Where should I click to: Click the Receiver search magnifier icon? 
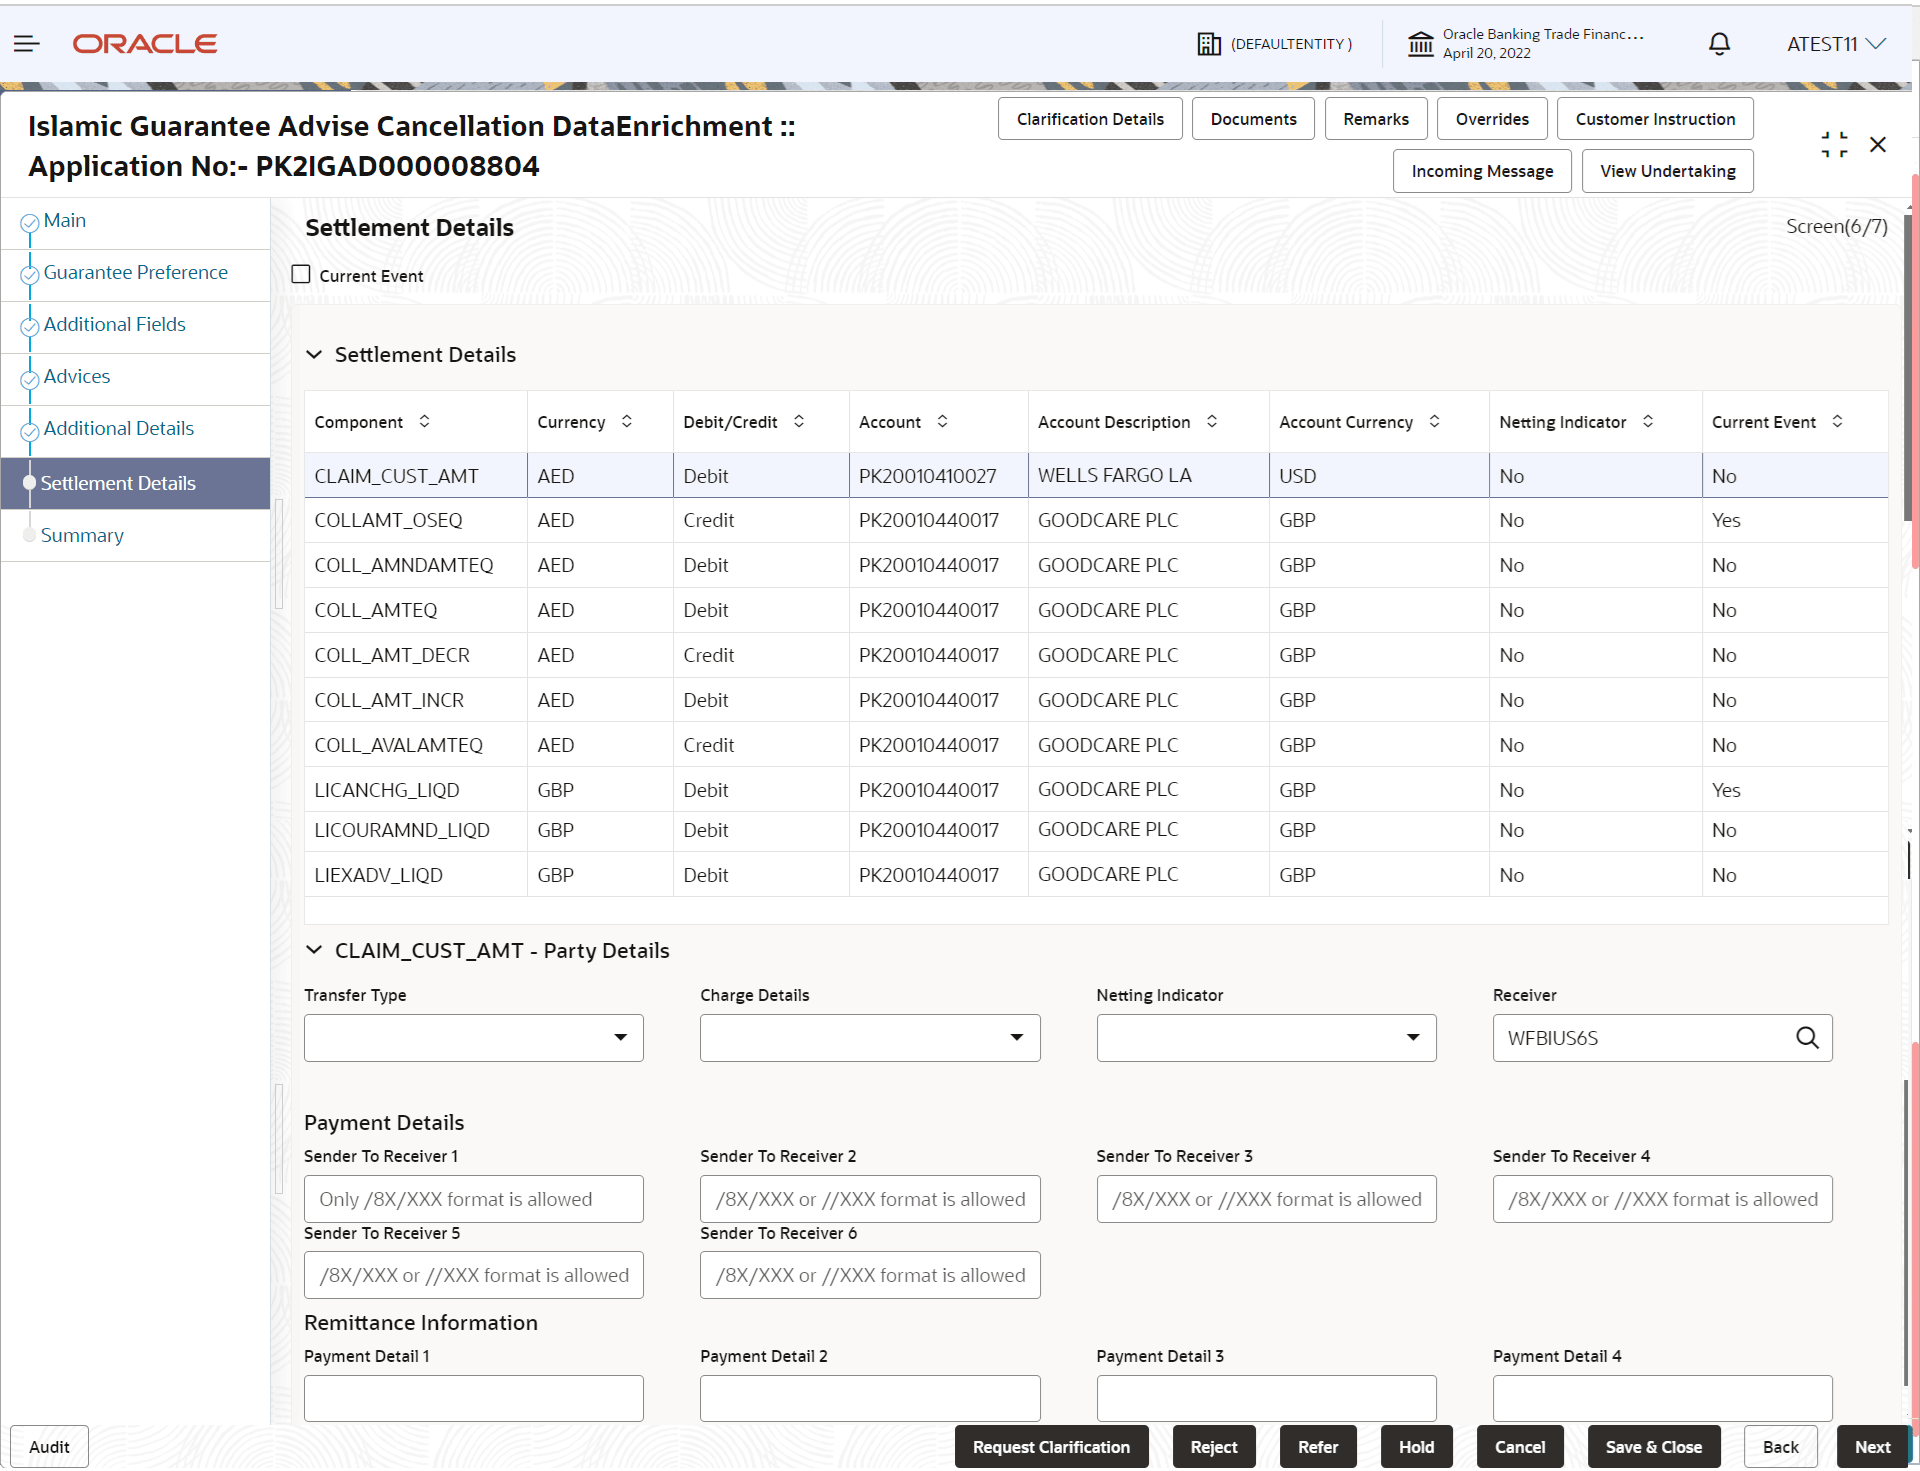1807,1038
